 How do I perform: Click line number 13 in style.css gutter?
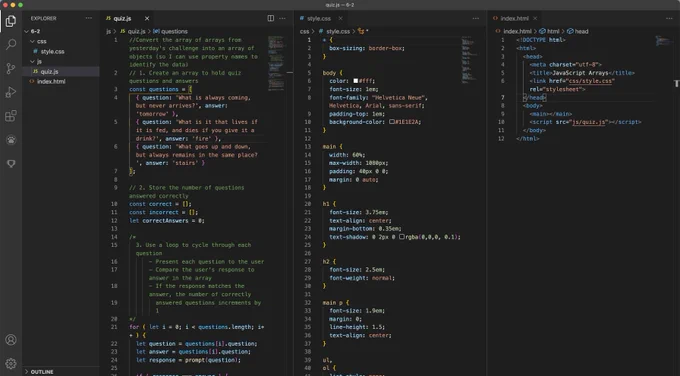point(307,147)
